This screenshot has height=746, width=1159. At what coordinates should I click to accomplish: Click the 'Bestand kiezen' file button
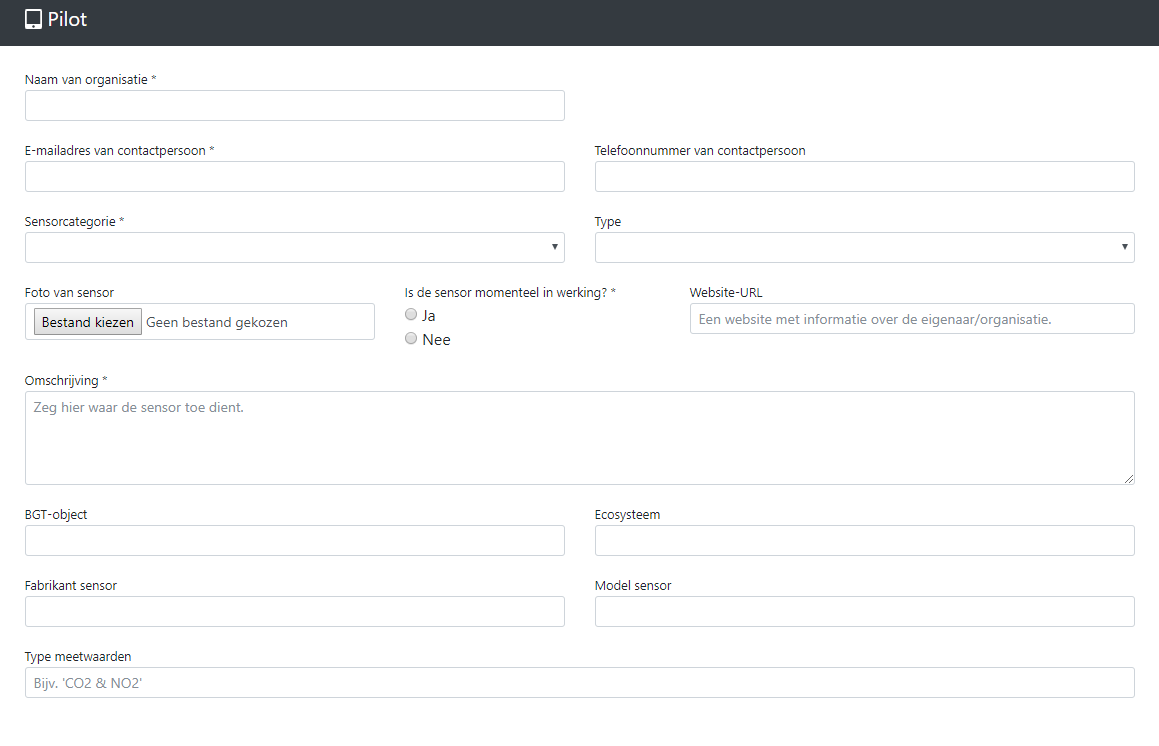[x=88, y=323]
